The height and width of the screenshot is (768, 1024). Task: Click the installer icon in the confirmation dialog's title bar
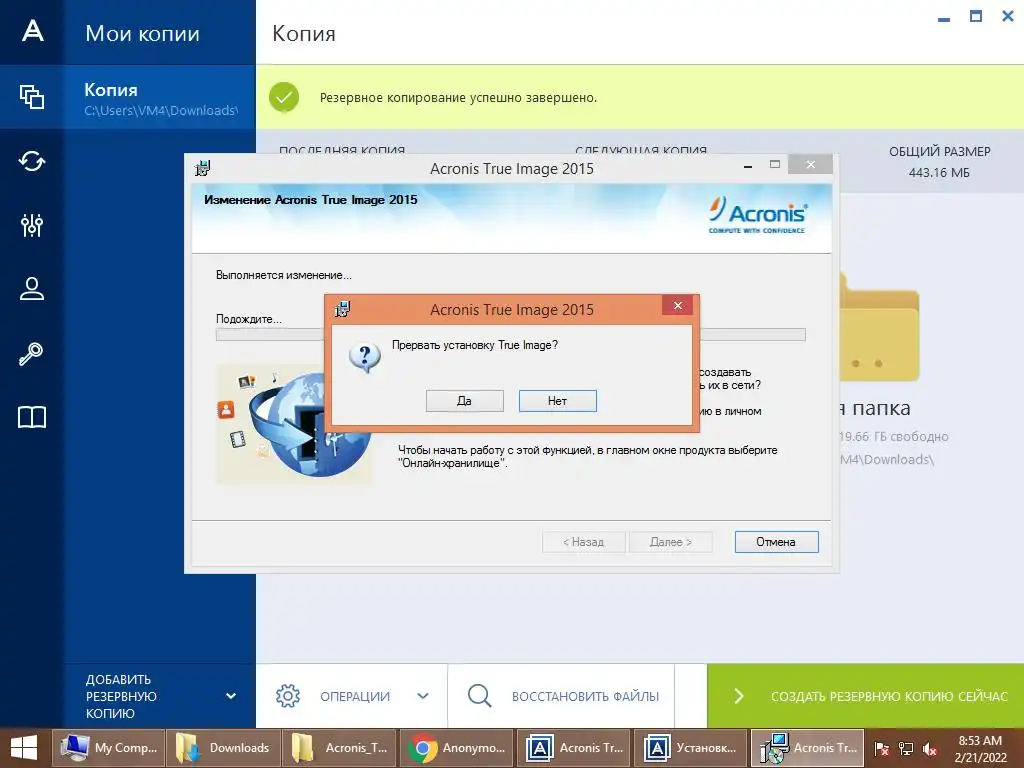coord(342,309)
